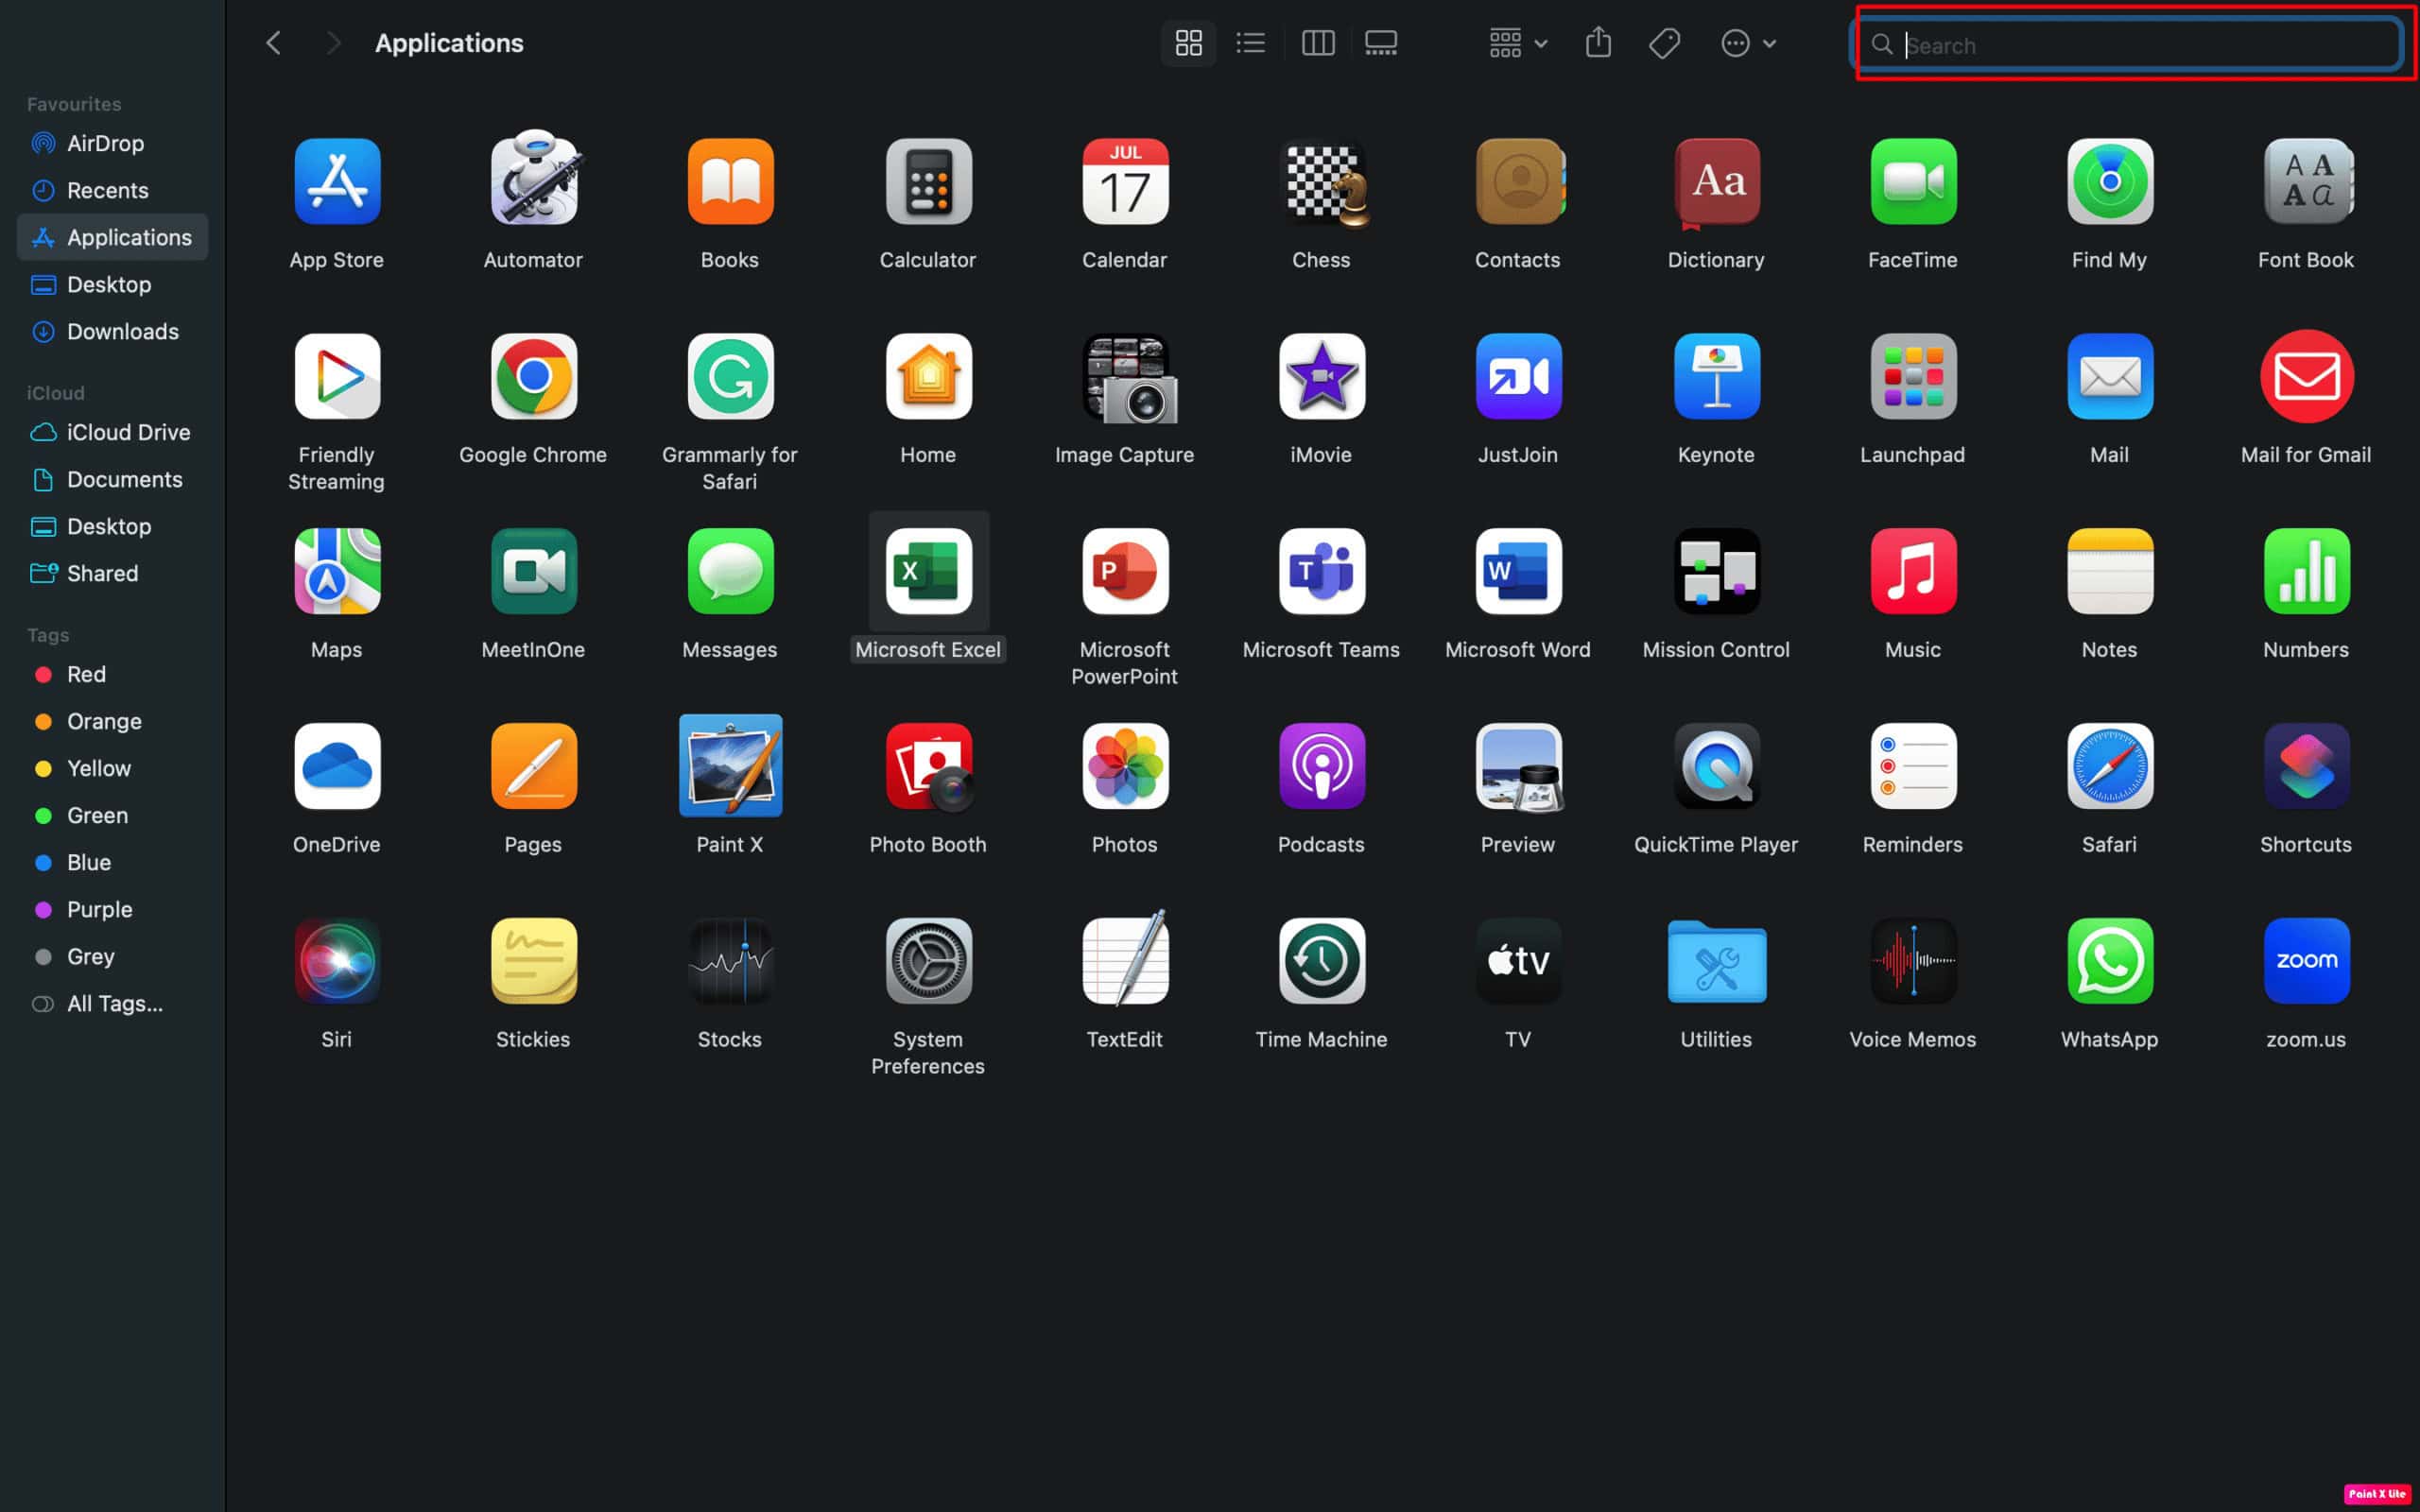Screen dimensions: 2420x1512
Task: Switch to gallery view
Action: [x=1381, y=43]
